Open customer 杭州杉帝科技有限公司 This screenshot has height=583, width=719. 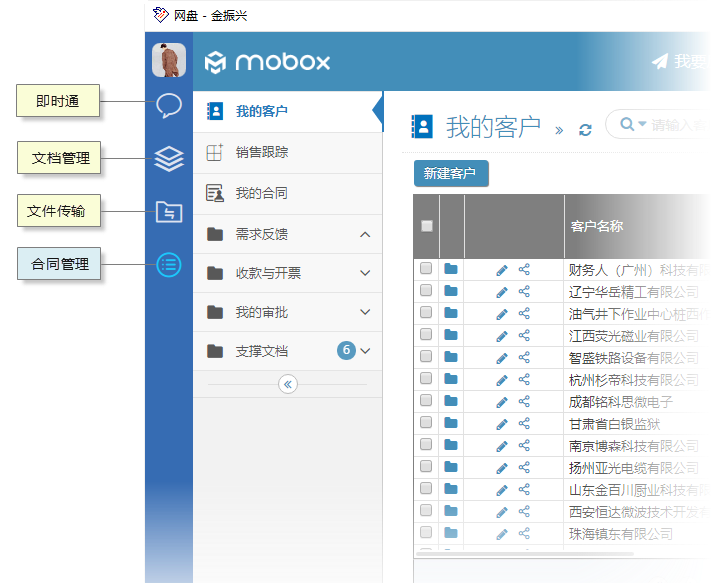tap(633, 380)
